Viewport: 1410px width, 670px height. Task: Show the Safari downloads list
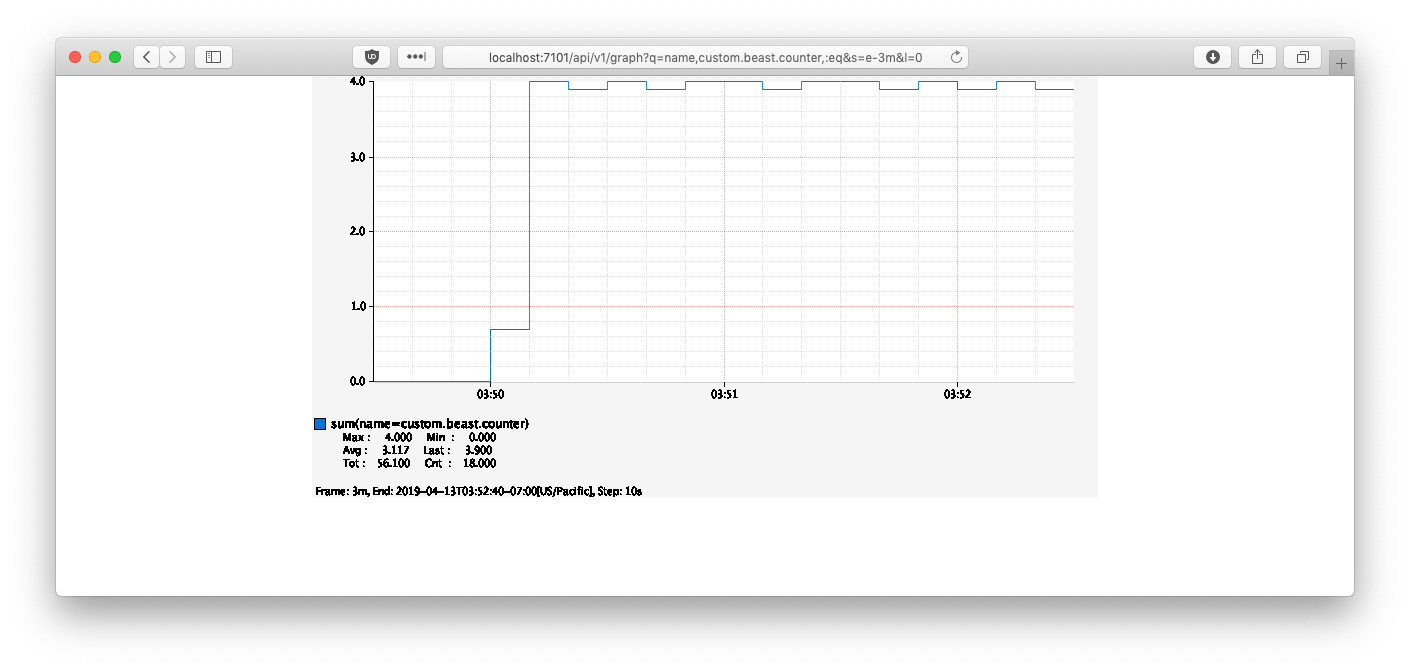coord(1212,57)
